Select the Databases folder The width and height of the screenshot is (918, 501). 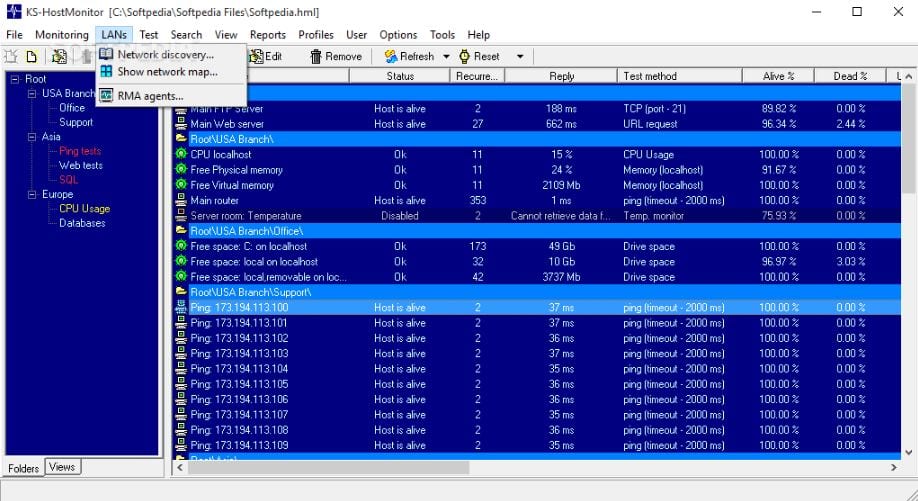click(82, 223)
